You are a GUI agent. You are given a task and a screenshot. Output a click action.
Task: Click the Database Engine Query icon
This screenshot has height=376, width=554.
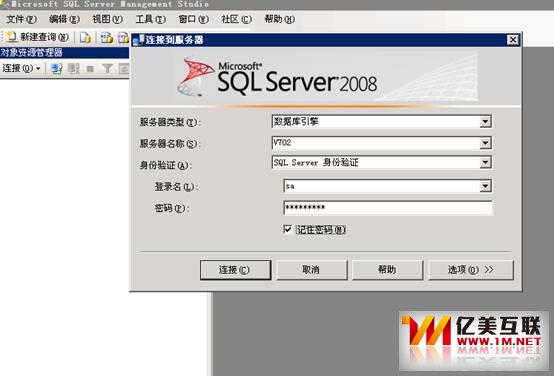pos(86,37)
